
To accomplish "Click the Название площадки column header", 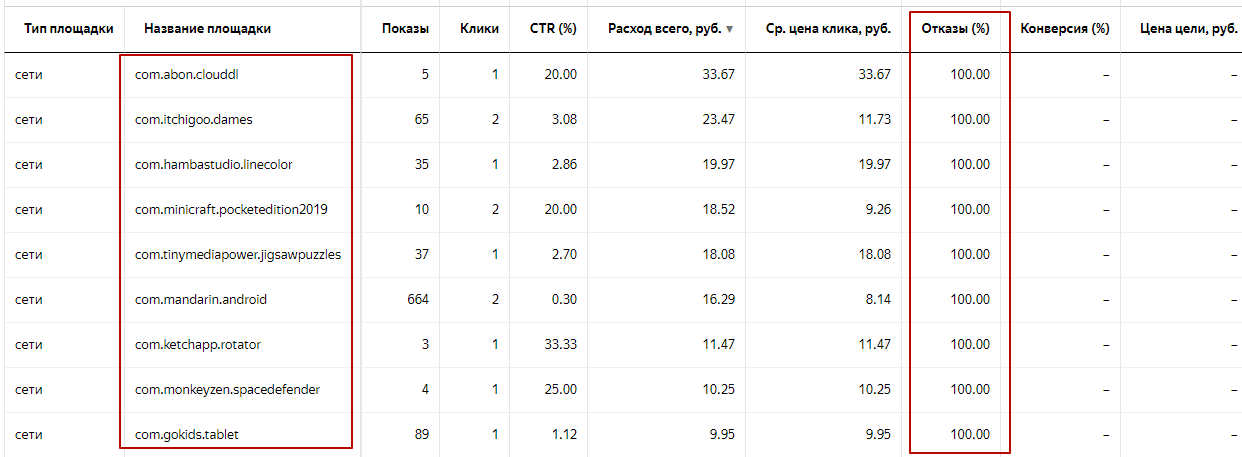I will point(207,29).
